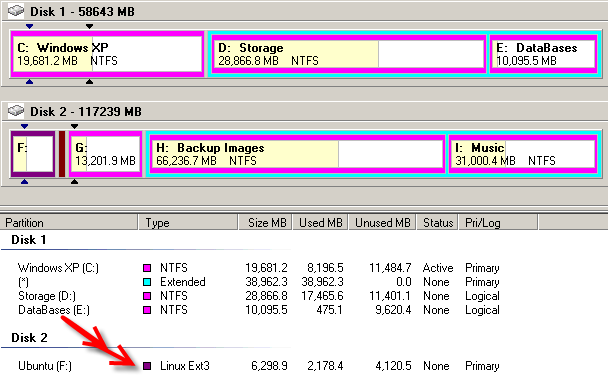Click the magenta swatch in DataBases (E:) row

[x=147, y=310]
